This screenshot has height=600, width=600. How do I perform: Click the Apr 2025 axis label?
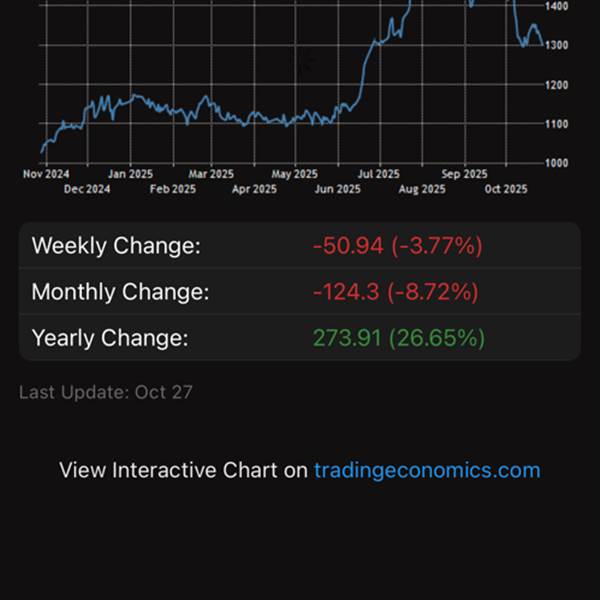pos(254,189)
